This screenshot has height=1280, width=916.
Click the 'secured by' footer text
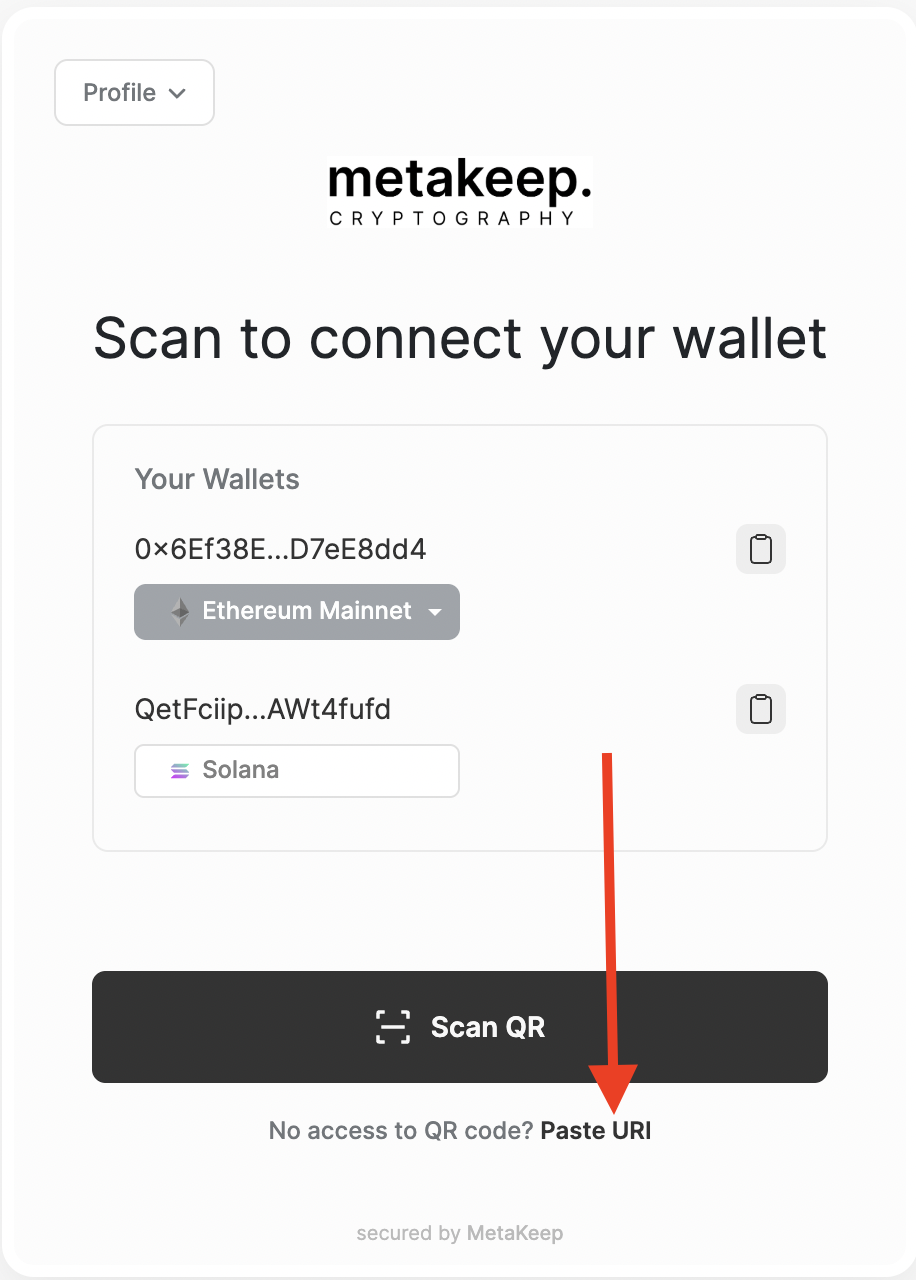[409, 1234]
